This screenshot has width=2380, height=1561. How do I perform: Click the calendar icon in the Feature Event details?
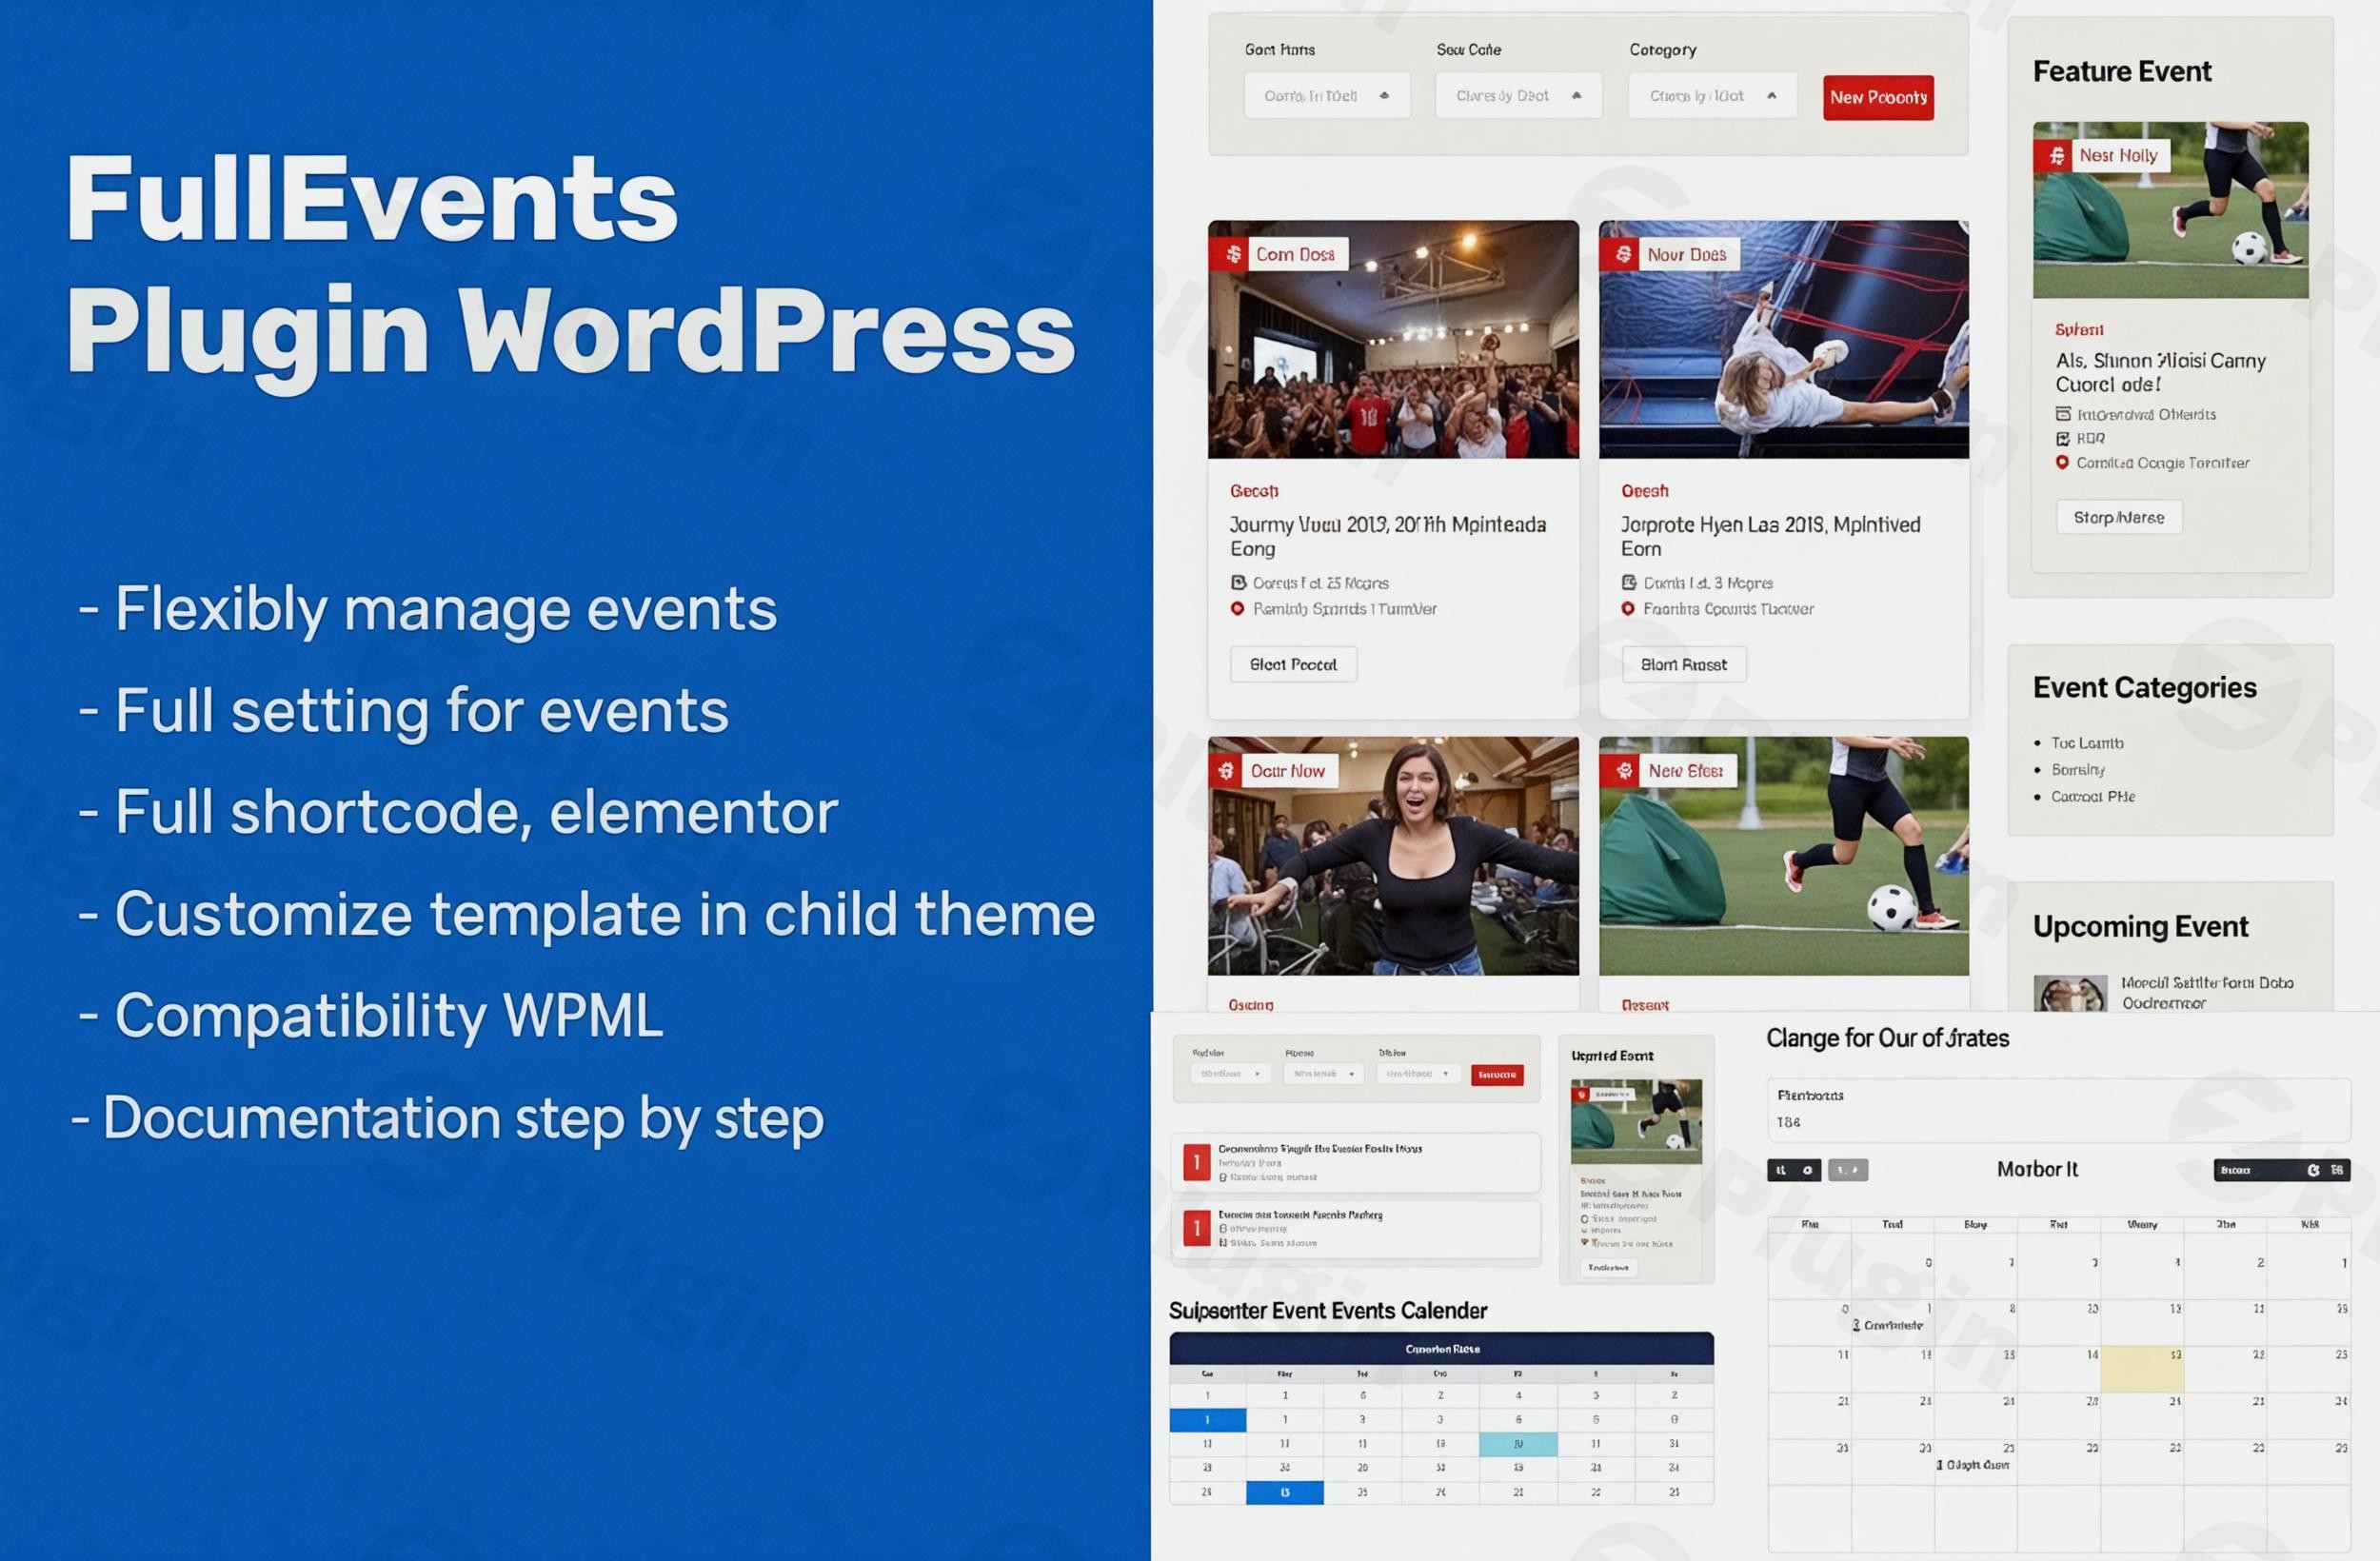point(2062,414)
